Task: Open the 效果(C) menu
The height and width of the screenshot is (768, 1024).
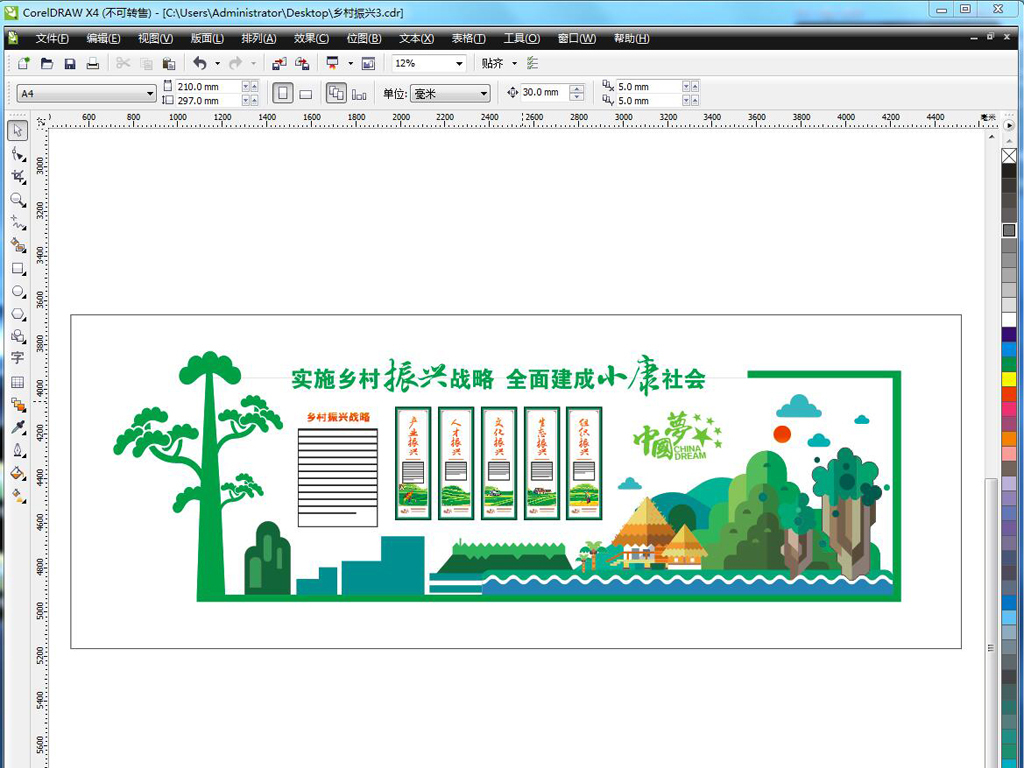Action: tap(311, 38)
